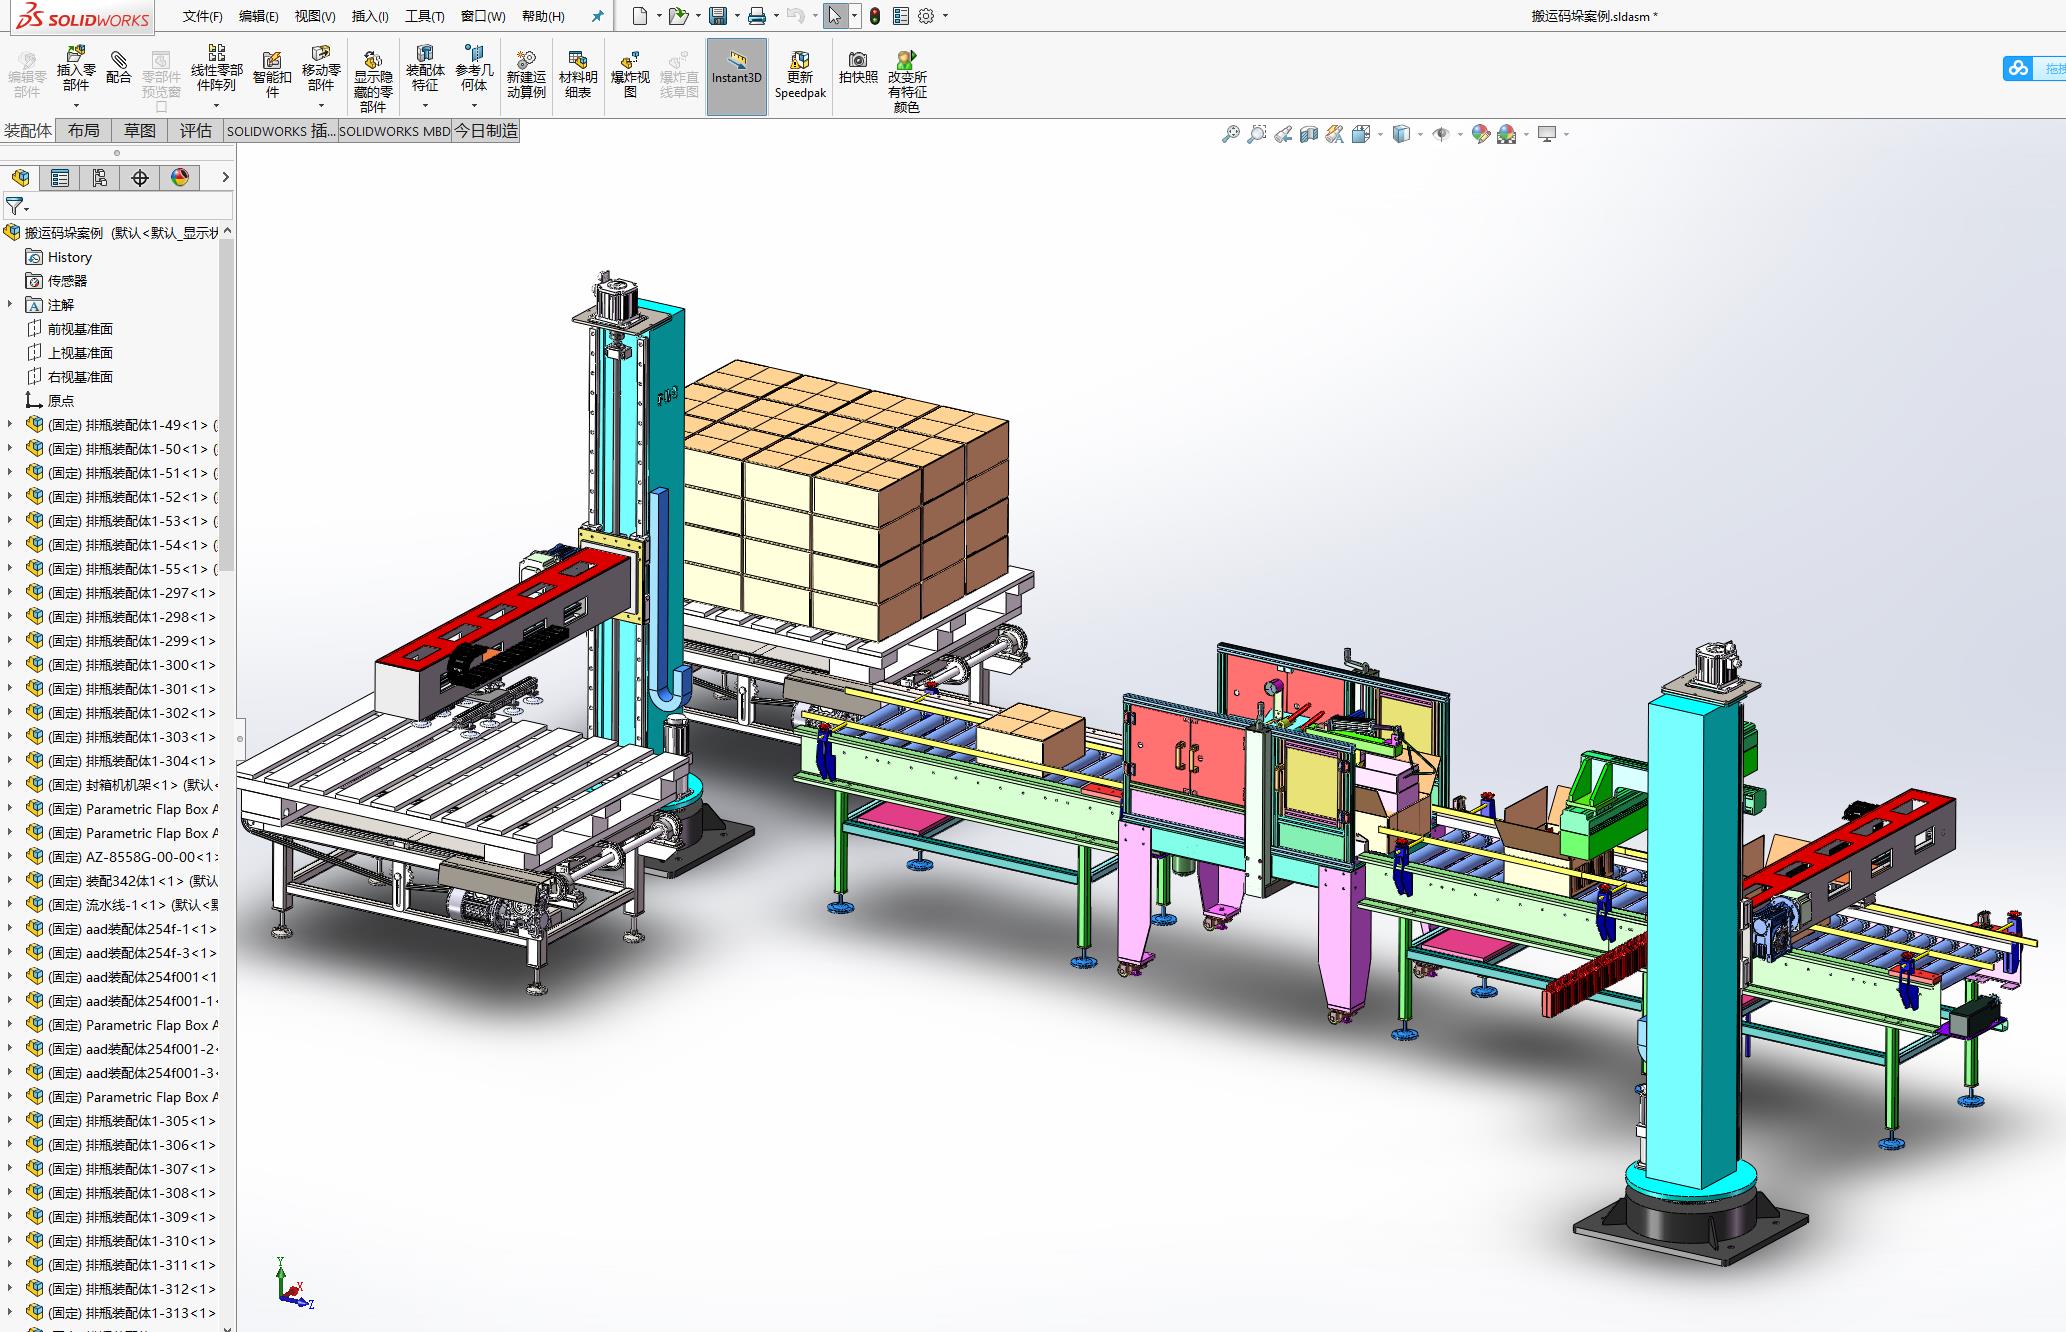Click Edit Appearance color ball icon
Screen dimensions: 2066x1332
tap(1481, 134)
